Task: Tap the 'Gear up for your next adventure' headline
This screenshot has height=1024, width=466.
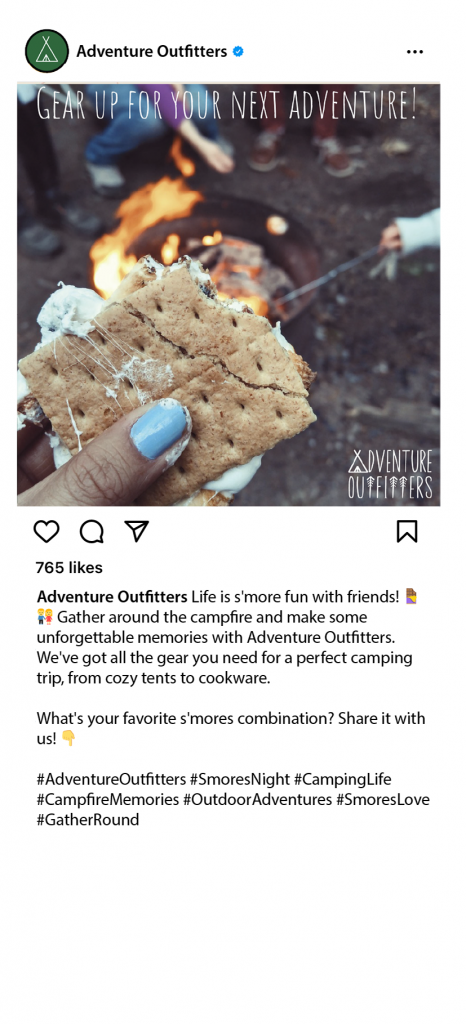Action: click(x=226, y=103)
